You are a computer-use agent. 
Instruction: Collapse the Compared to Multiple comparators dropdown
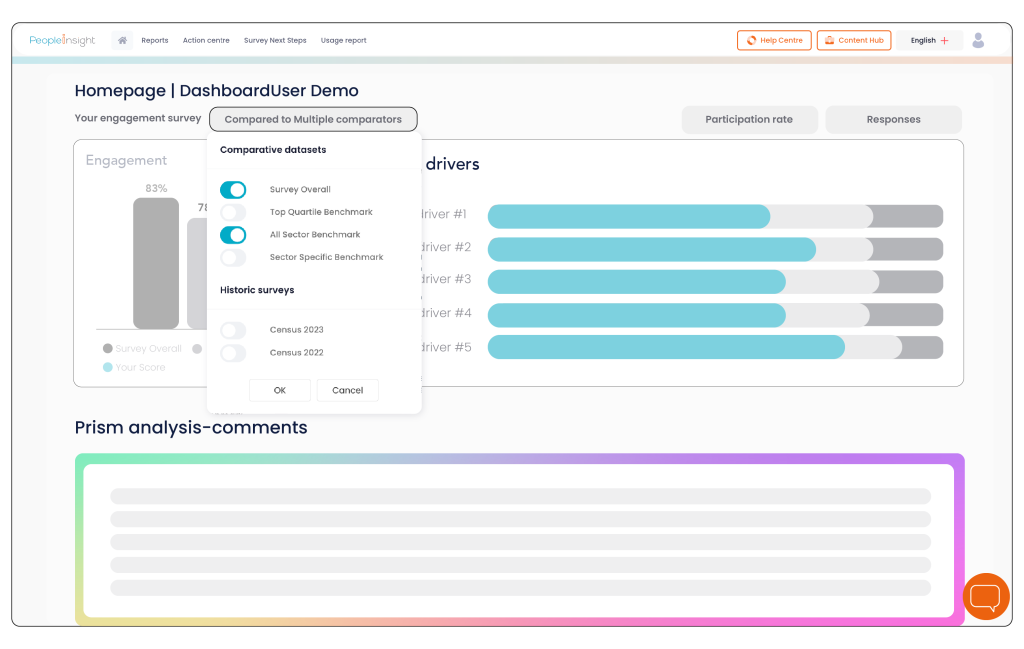point(313,119)
